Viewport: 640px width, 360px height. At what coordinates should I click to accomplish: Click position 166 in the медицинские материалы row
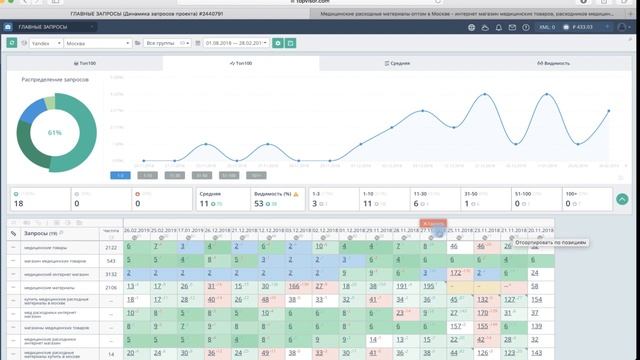(294, 286)
